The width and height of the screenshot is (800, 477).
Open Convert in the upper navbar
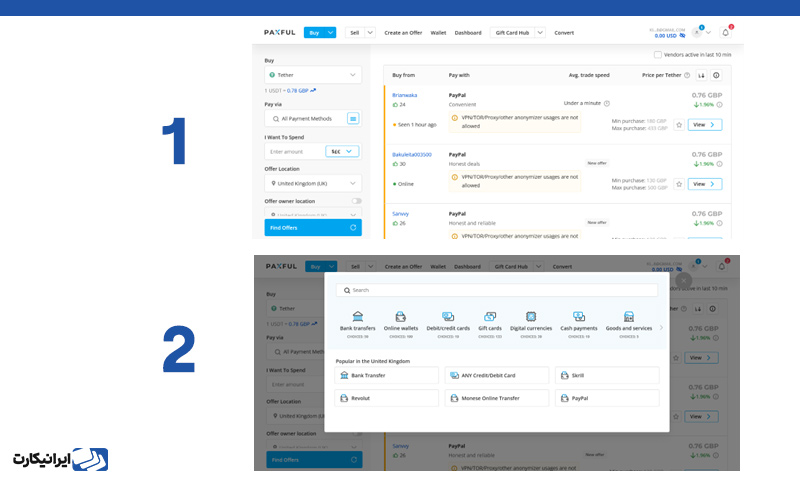[x=564, y=33]
